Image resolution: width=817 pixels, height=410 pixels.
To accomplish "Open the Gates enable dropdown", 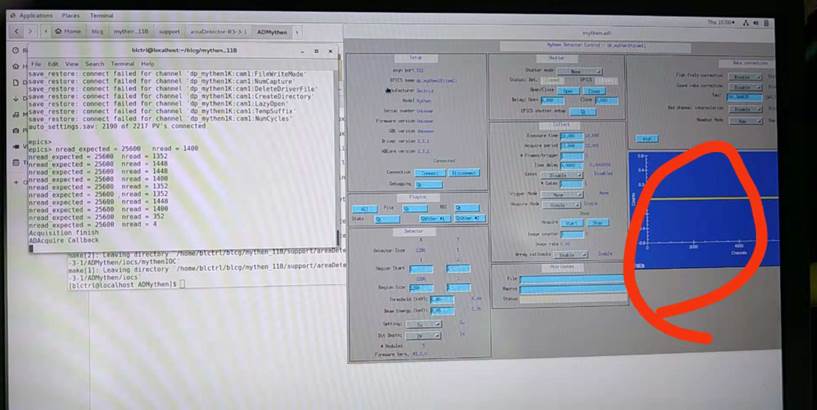I will pos(561,175).
